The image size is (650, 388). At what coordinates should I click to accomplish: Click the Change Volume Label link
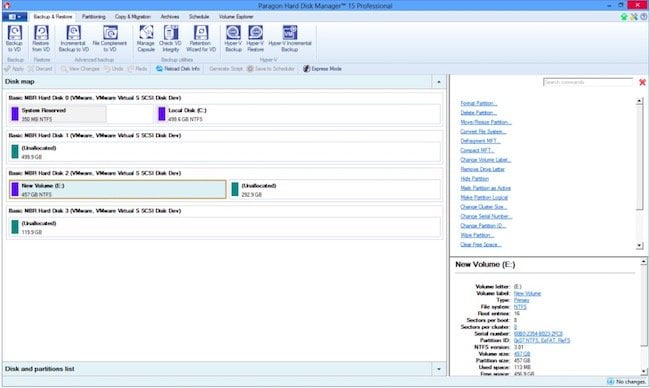pos(485,160)
